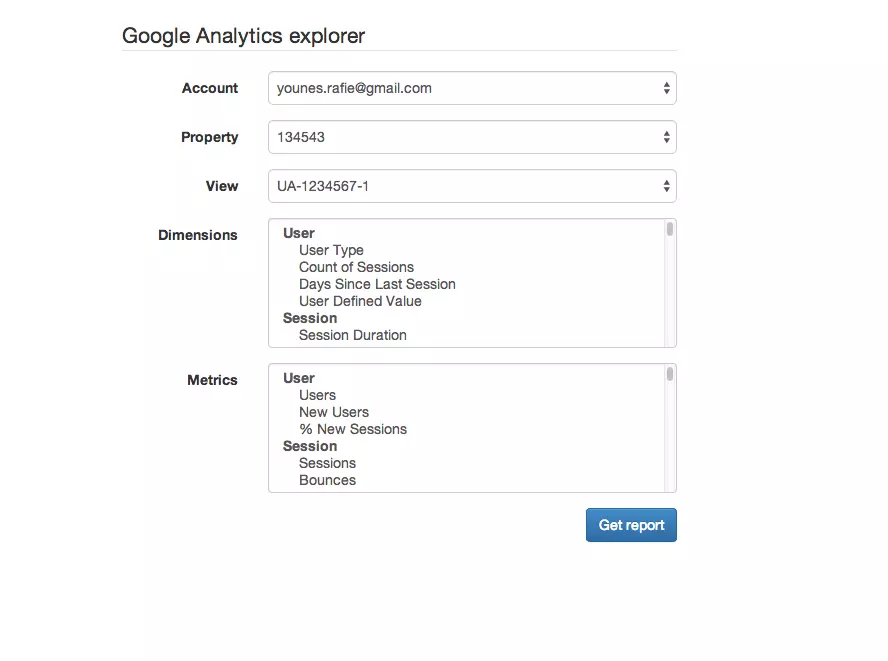
Task: Click the View field label
Action: (222, 186)
